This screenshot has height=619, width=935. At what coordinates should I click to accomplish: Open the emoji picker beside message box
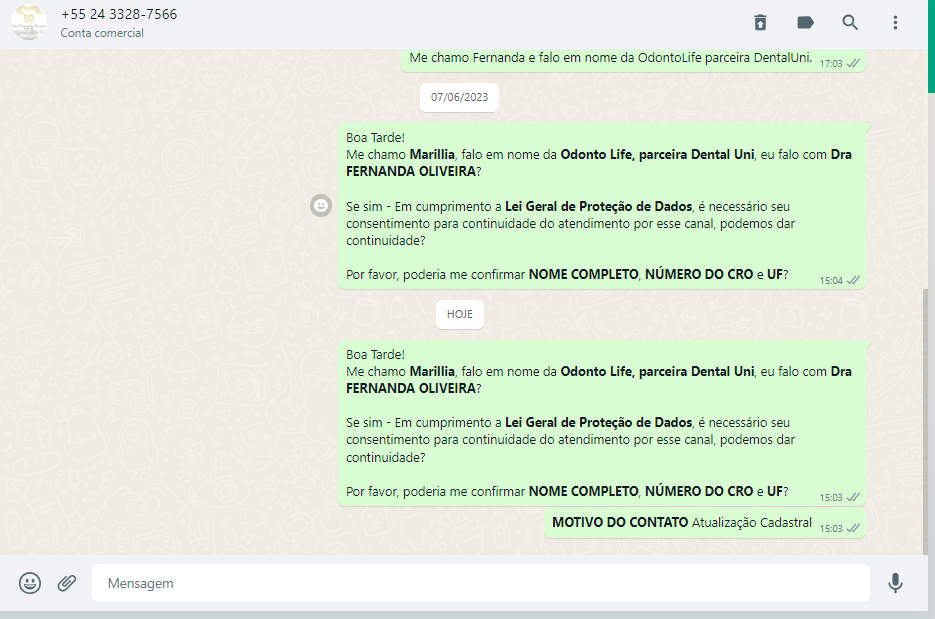point(30,583)
